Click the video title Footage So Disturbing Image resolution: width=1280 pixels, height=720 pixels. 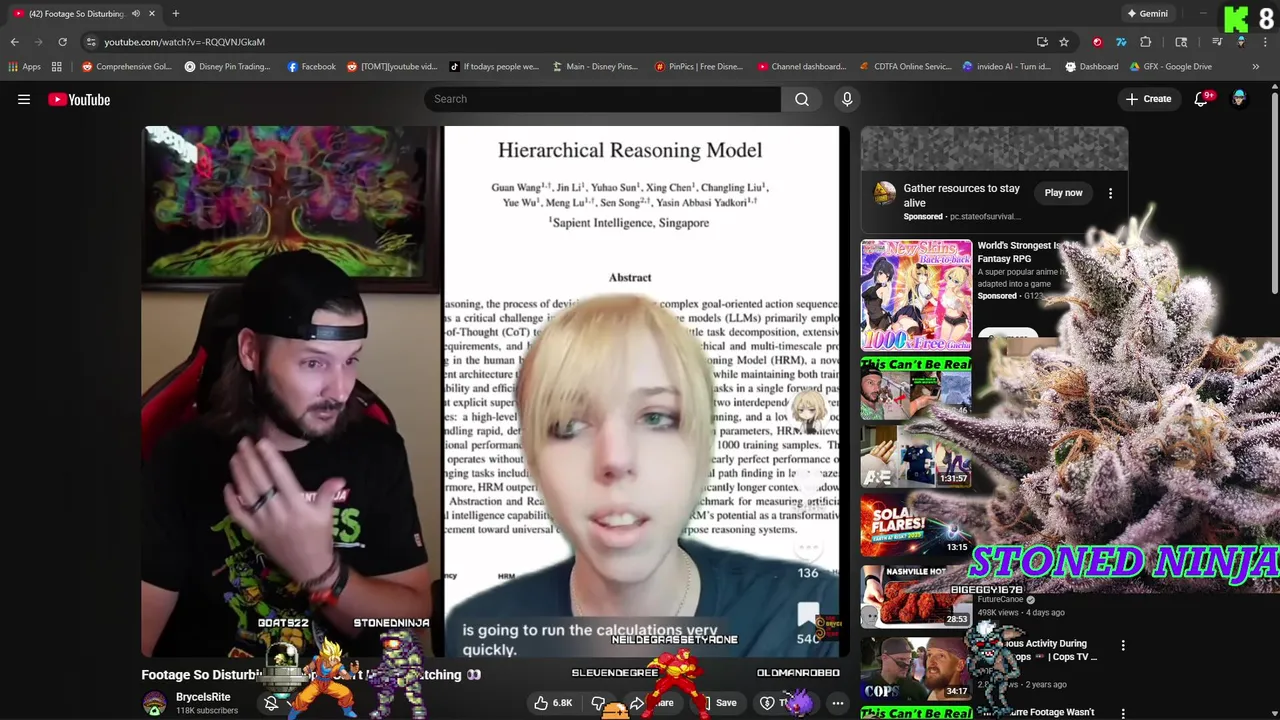click(311, 675)
